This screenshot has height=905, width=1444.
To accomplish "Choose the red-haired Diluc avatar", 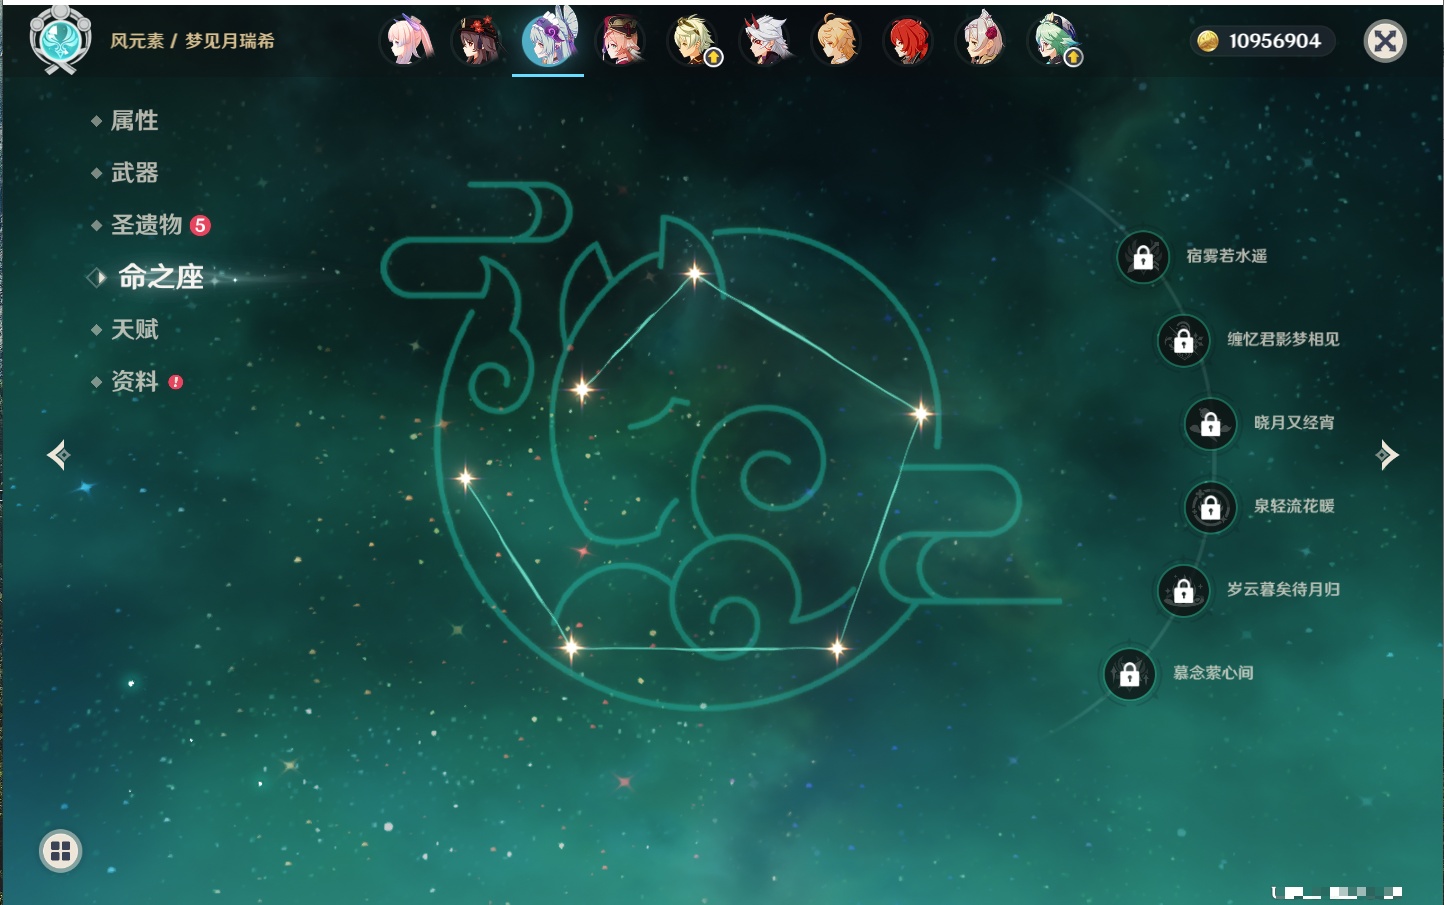I will tap(908, 41).
